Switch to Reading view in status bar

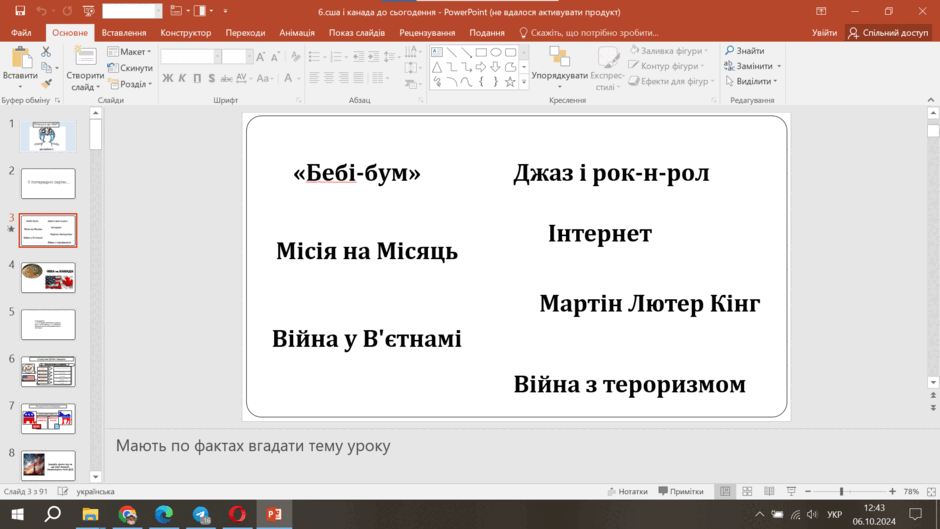(769, 491)
